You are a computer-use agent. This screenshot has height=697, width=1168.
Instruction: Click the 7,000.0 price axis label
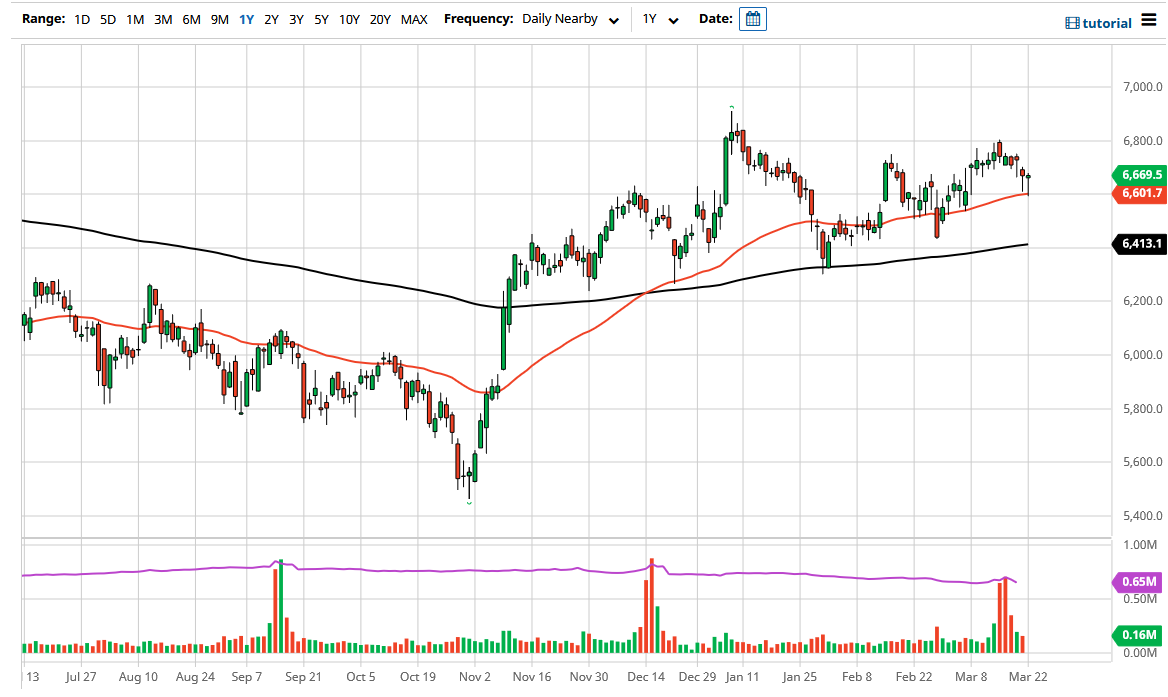coord(1143,87)
